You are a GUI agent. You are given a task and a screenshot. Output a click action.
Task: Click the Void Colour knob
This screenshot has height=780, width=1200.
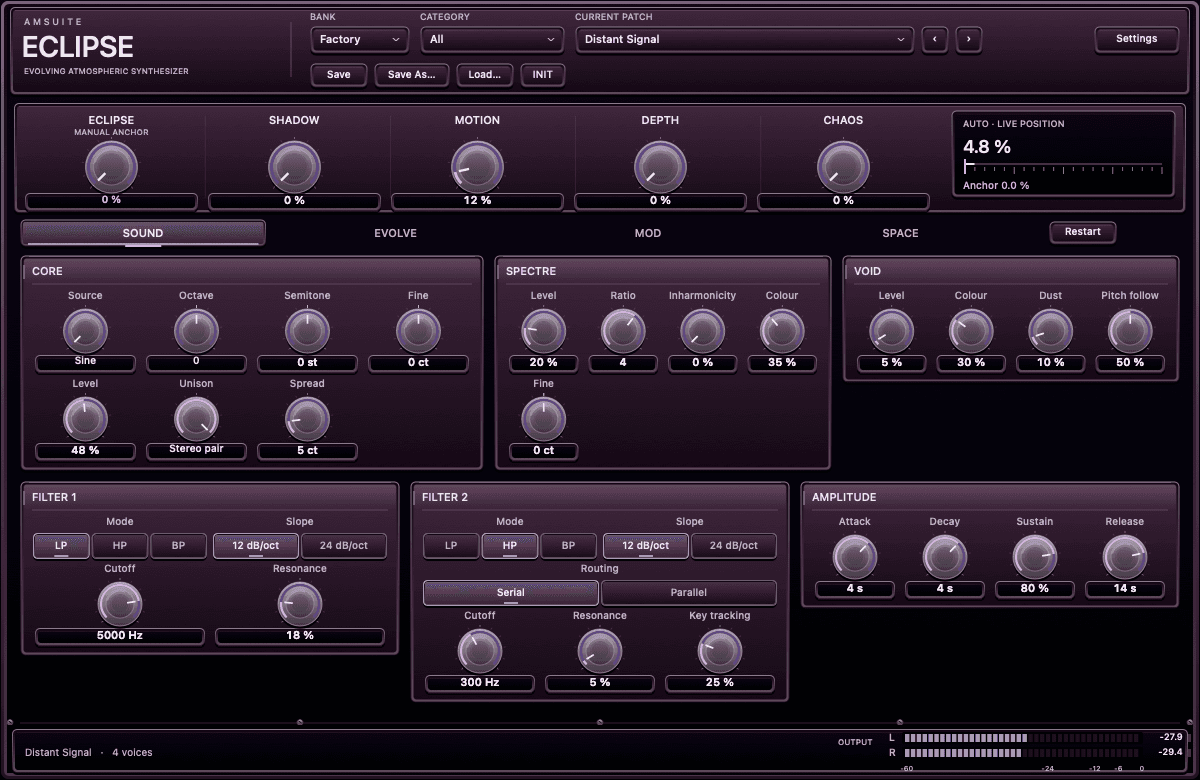coord(971,330)
